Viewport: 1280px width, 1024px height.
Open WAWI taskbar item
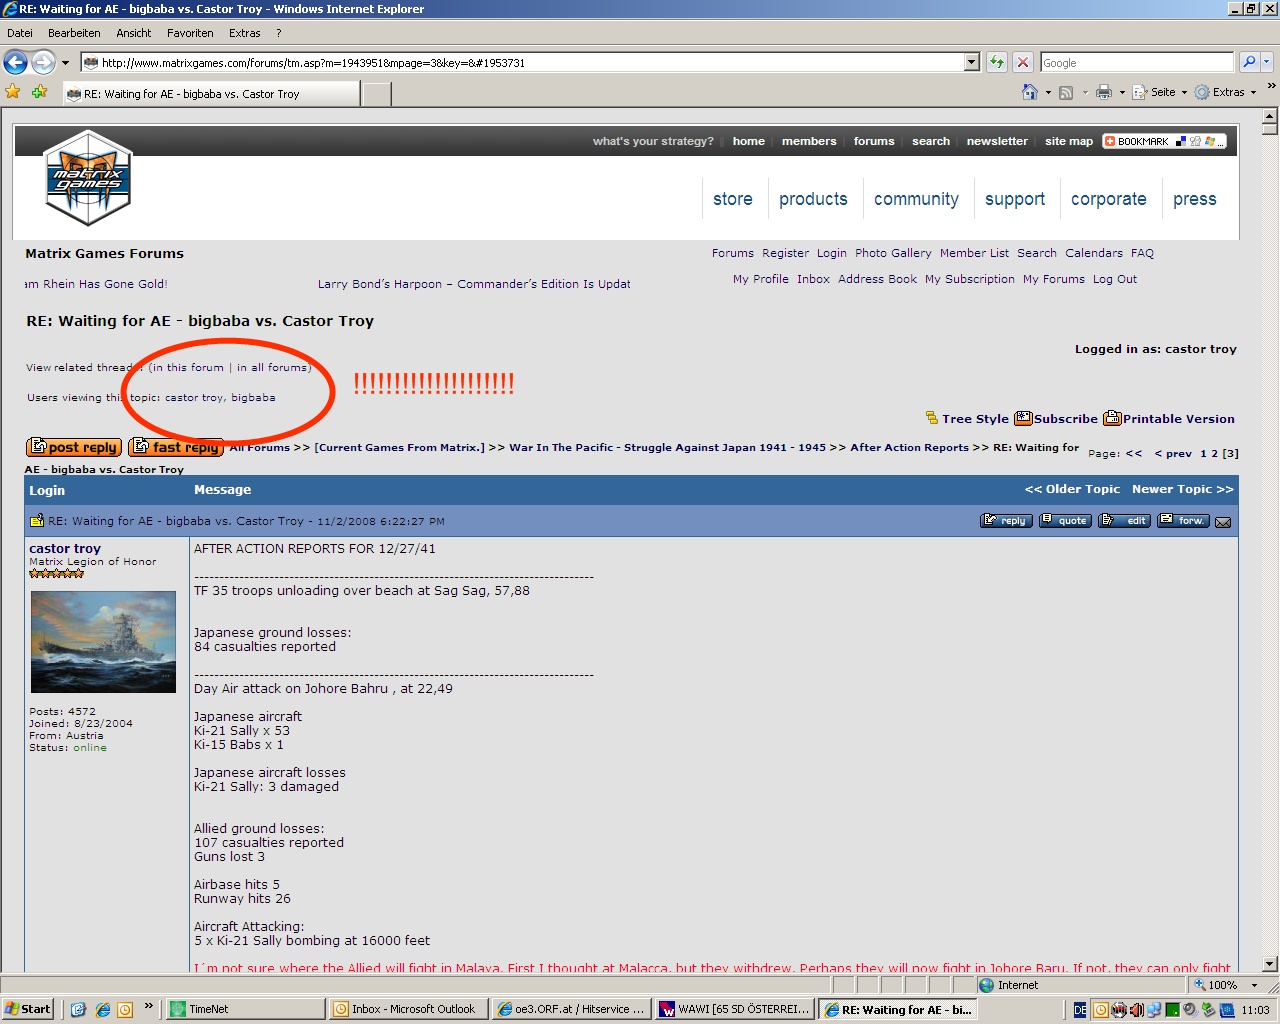[735, 1009]
